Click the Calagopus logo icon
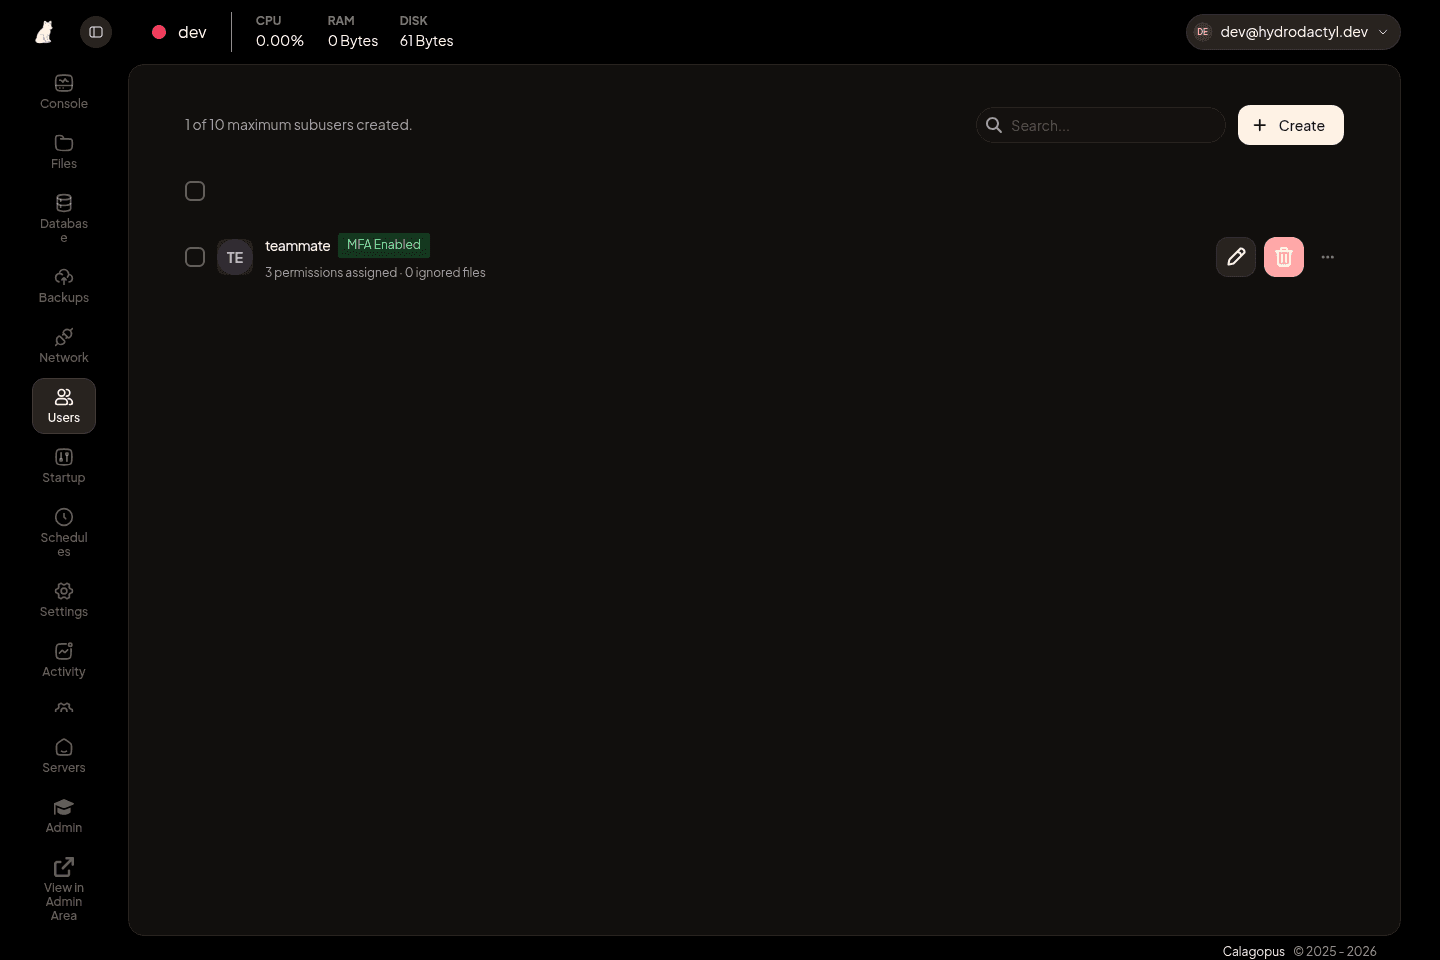The width and height of the screenshot is (1440, 960). (44, 32)
